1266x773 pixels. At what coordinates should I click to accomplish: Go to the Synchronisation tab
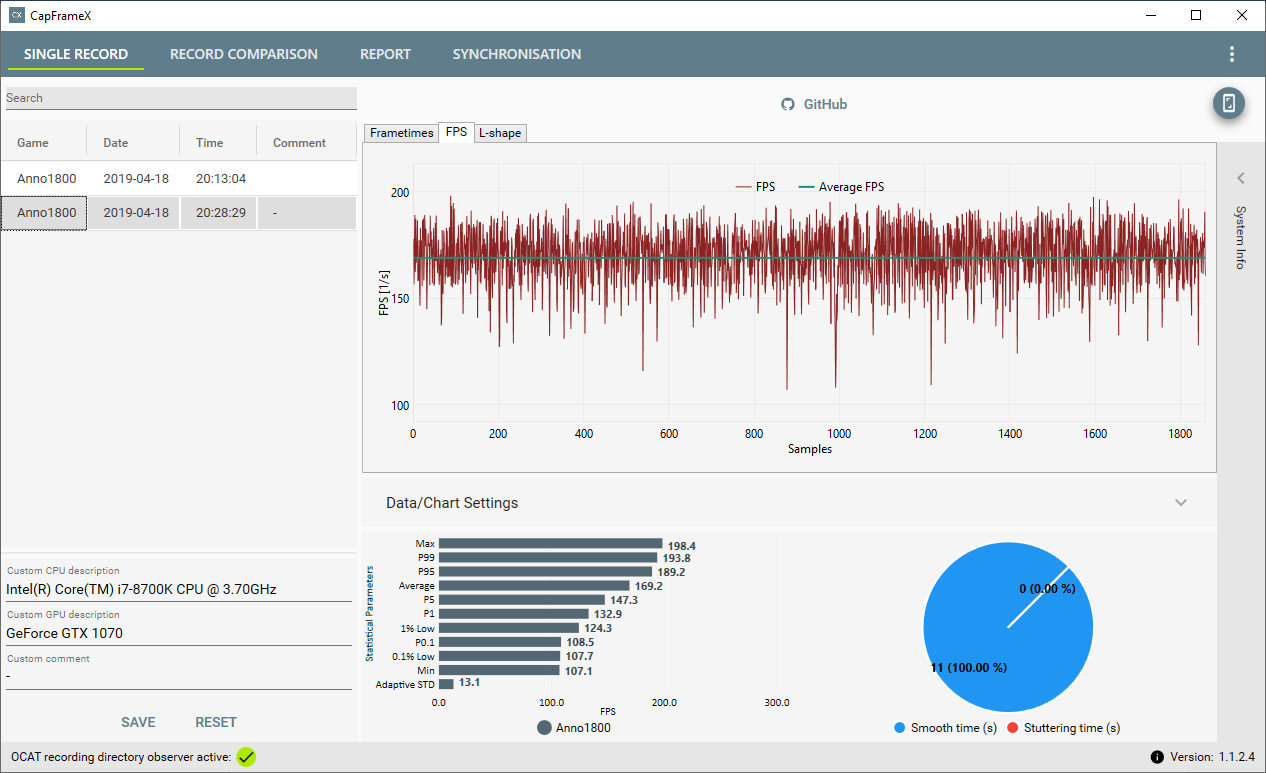point(517,54)
